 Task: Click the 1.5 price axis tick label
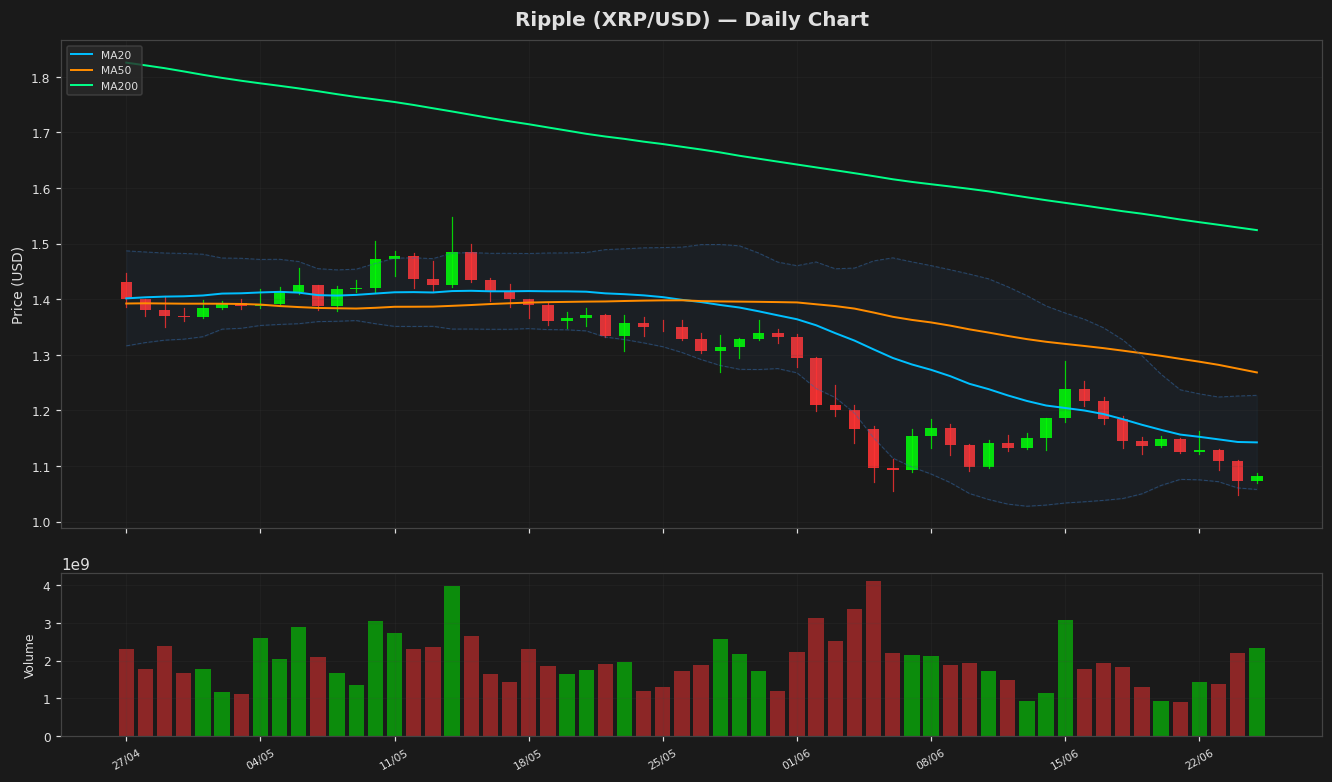41,244
